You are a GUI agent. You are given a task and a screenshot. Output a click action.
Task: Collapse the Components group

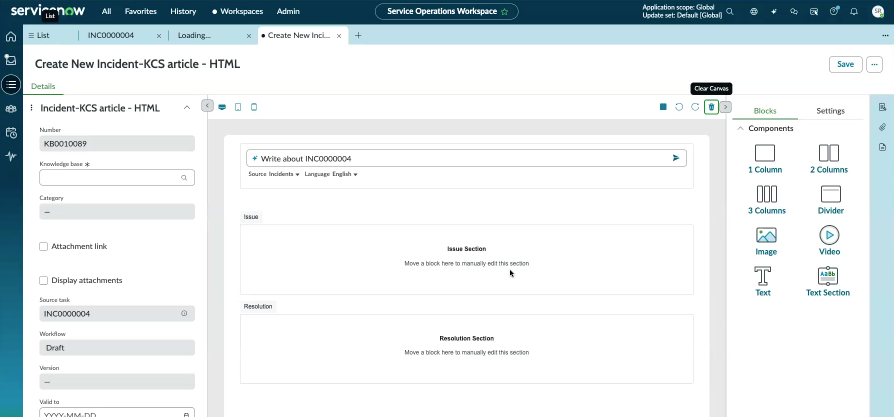[x=741, y=128]
